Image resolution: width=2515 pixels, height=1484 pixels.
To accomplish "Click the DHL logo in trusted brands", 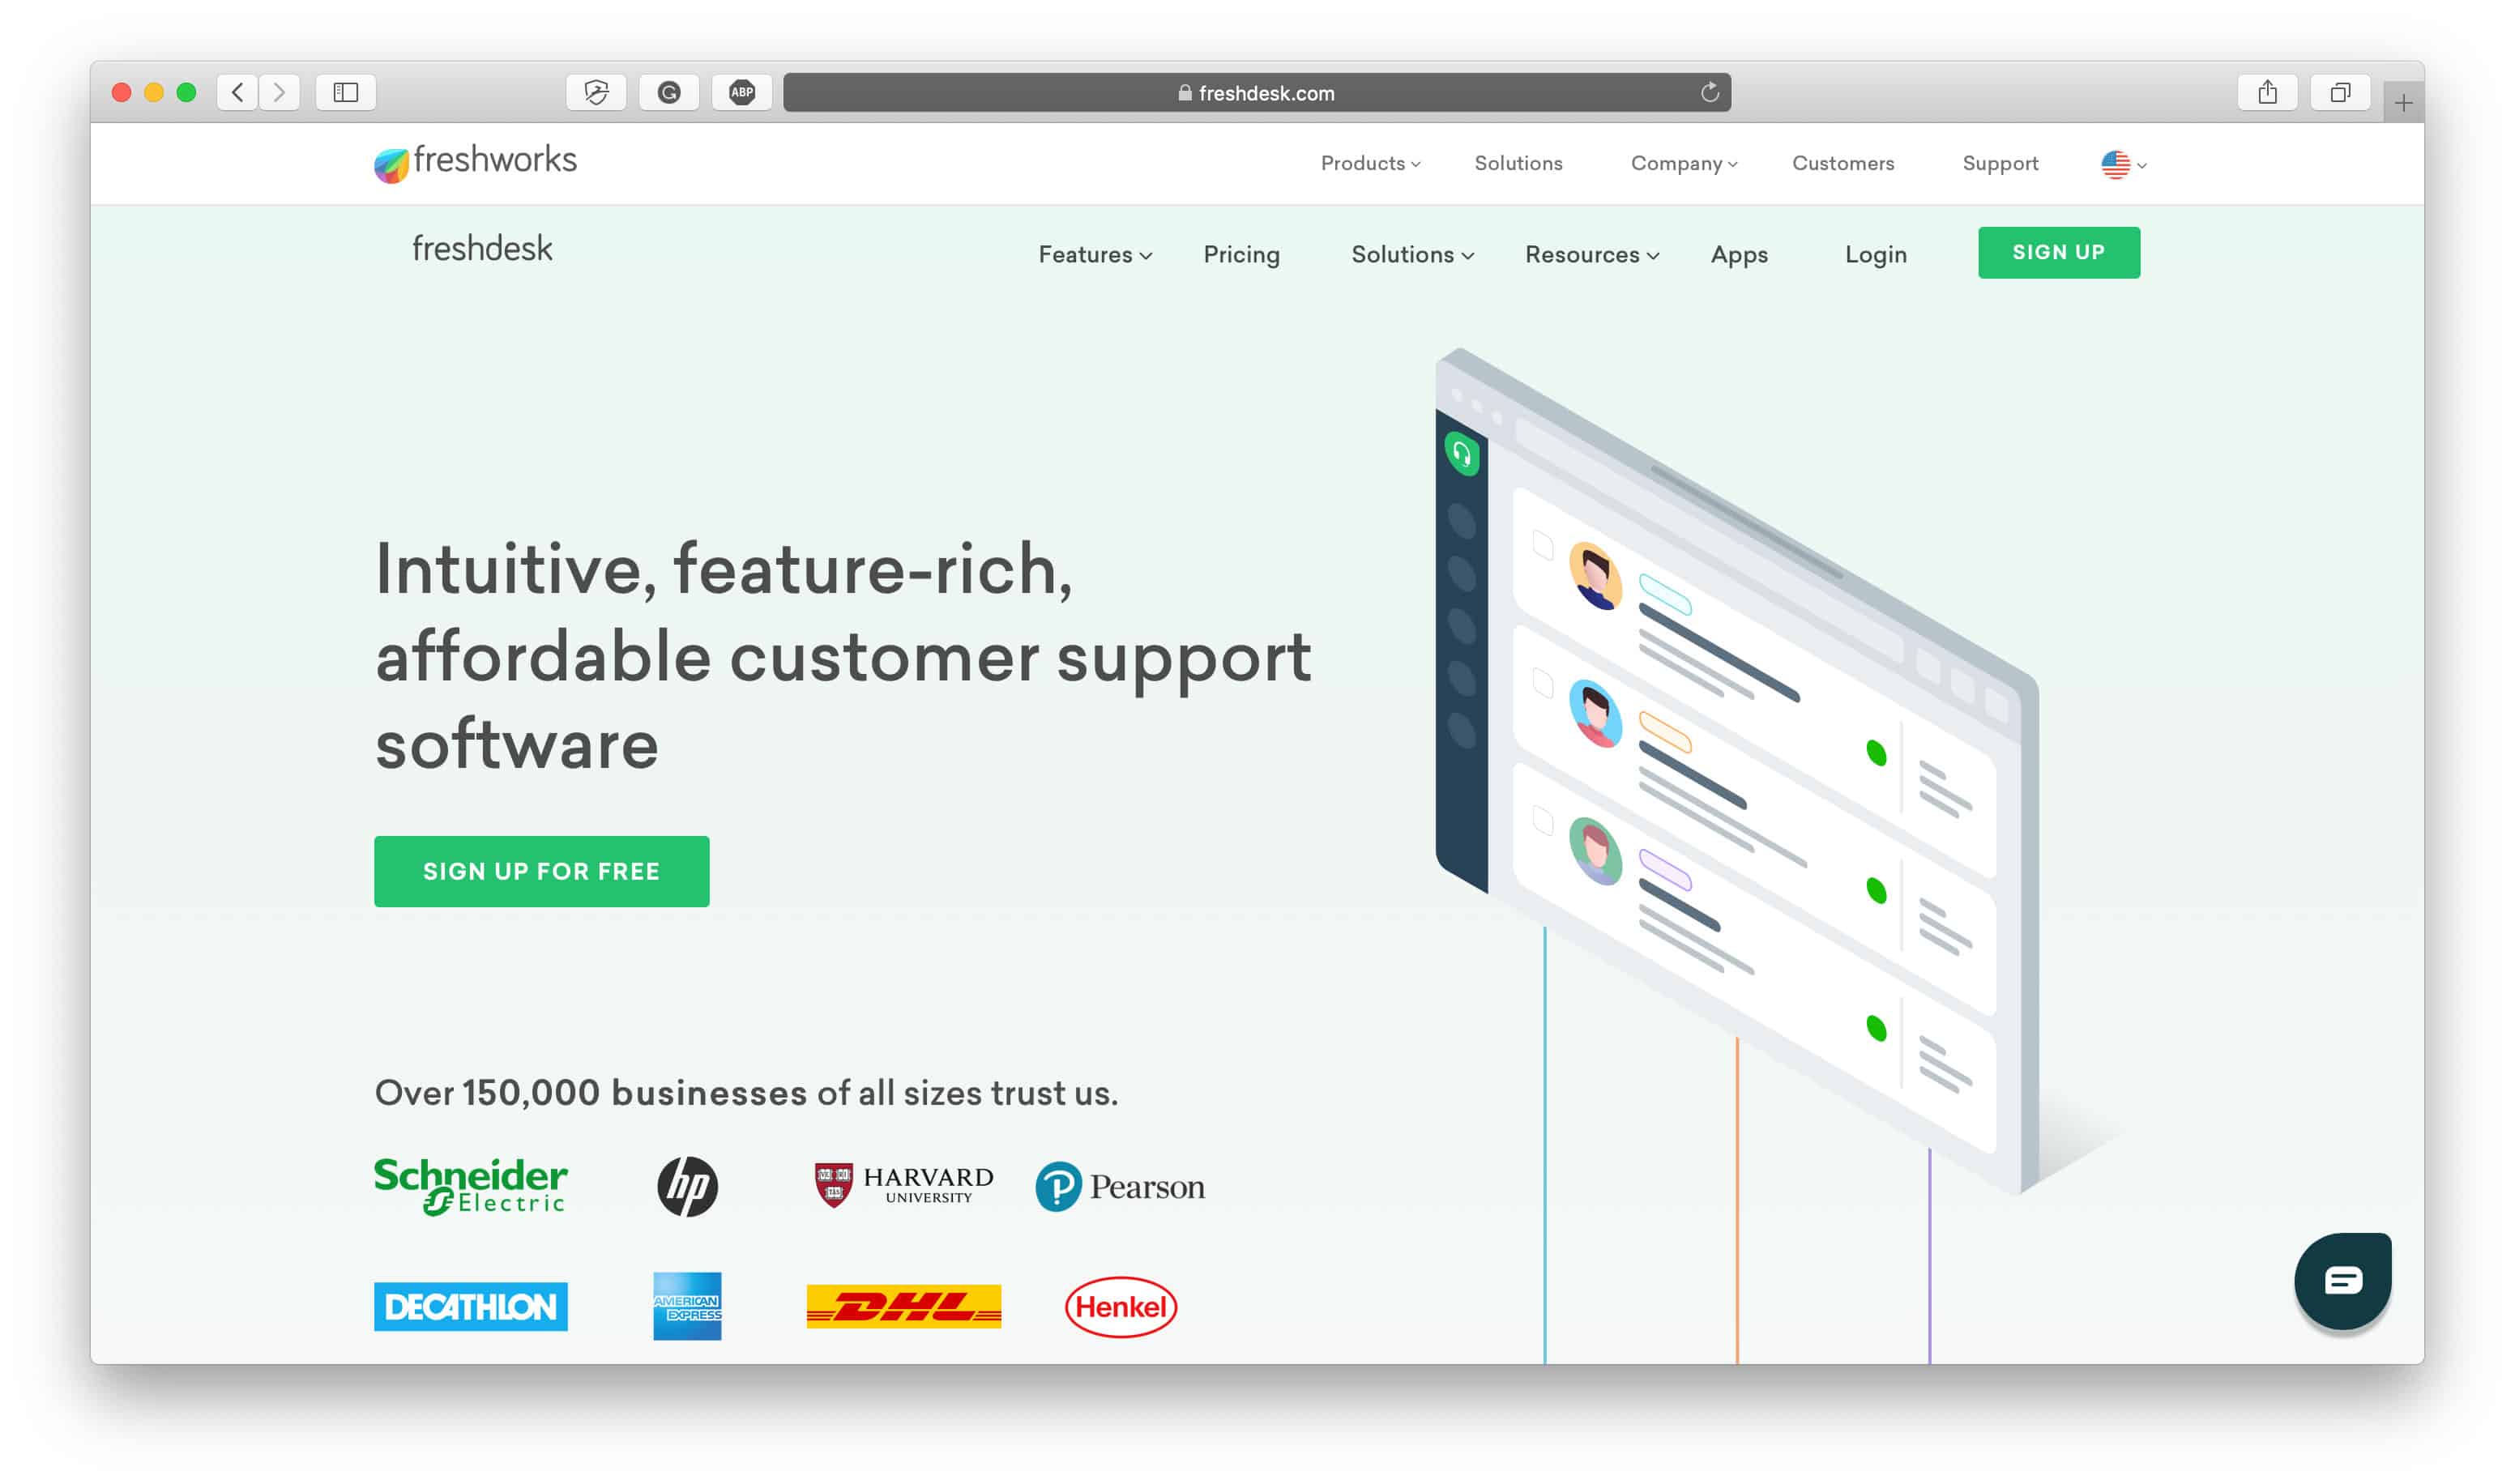I will coord(904,1306).
